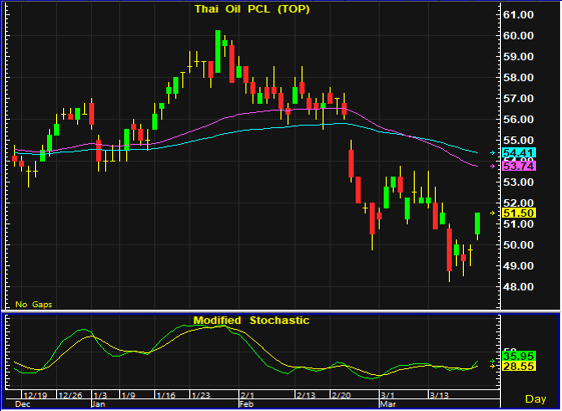Click the 1/23 date label
Image resolution: width=562 pixels, height=411 pixels.
(201, 395)
